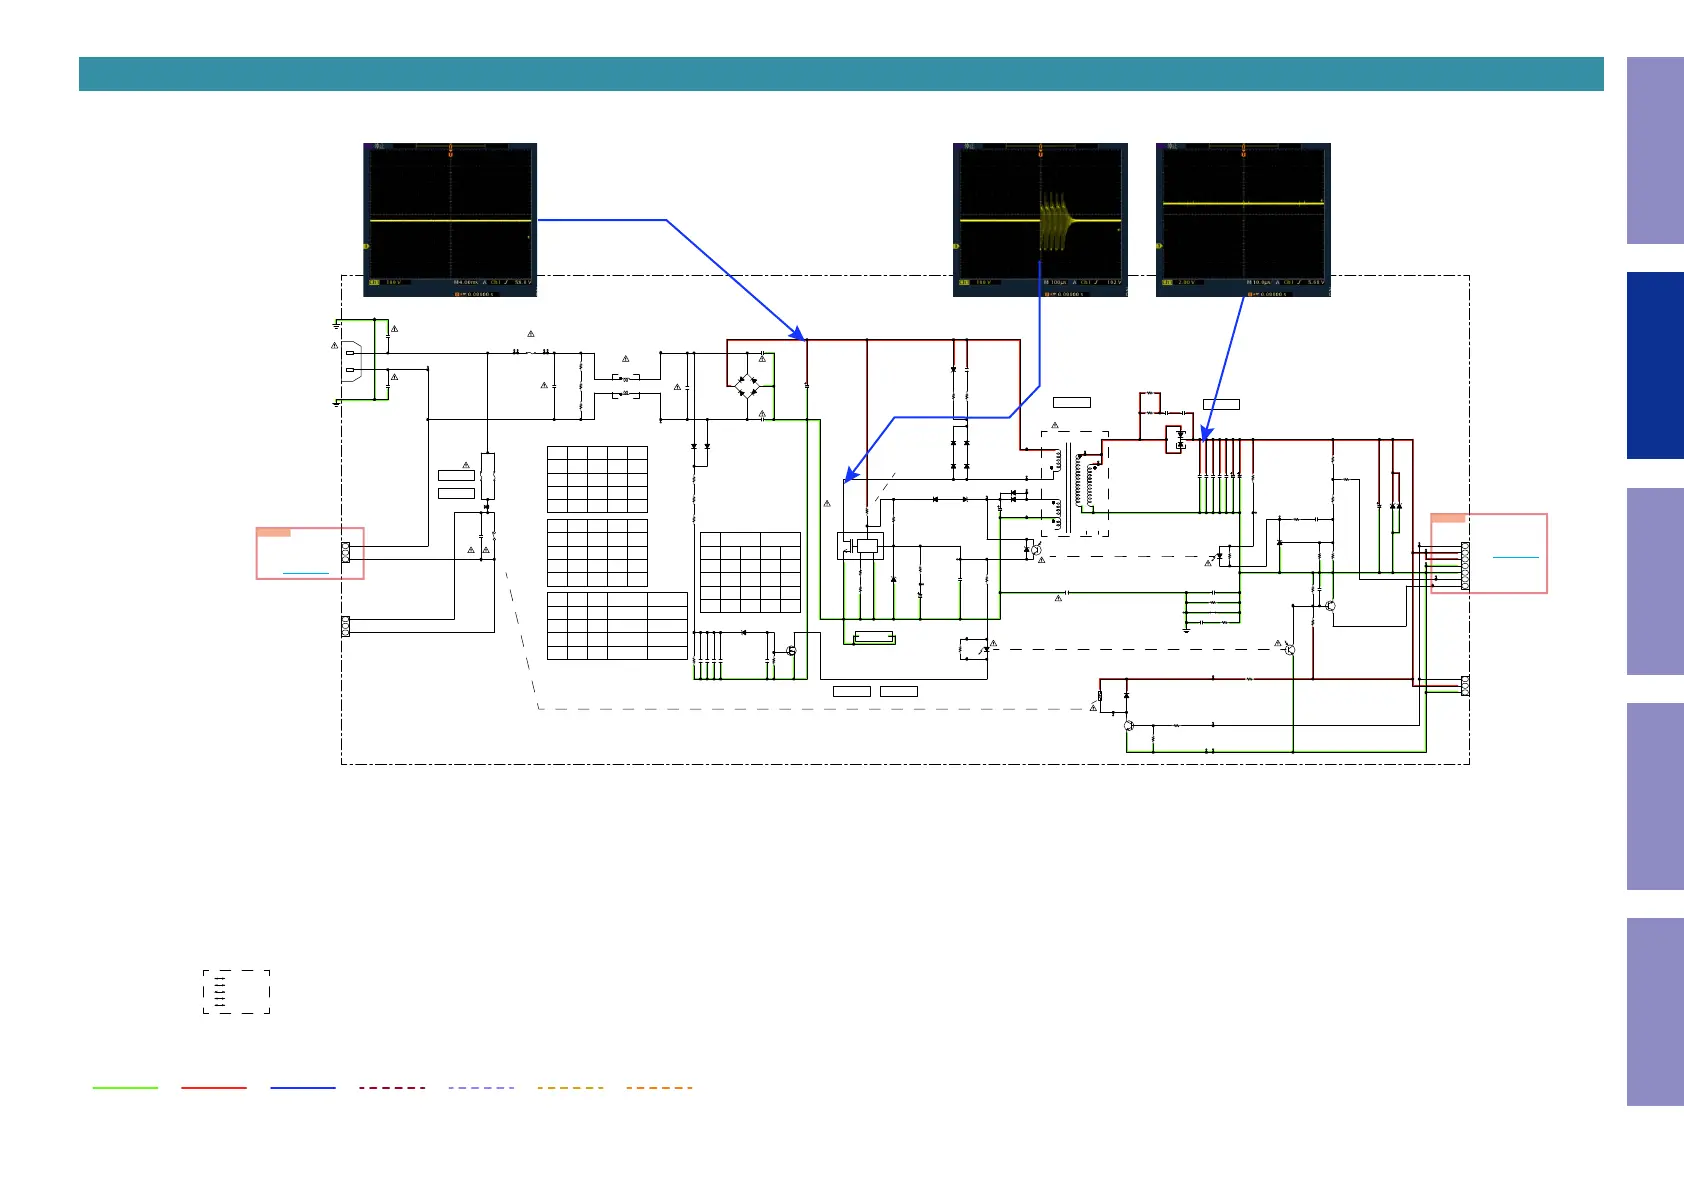Click the AC inlet socket symbol
The width and height of the screenshot is (1684, 1191).
[x=351, y=362]
